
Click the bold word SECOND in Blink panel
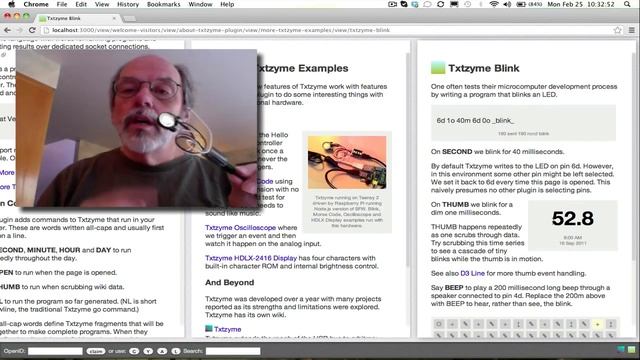(457, 151)
